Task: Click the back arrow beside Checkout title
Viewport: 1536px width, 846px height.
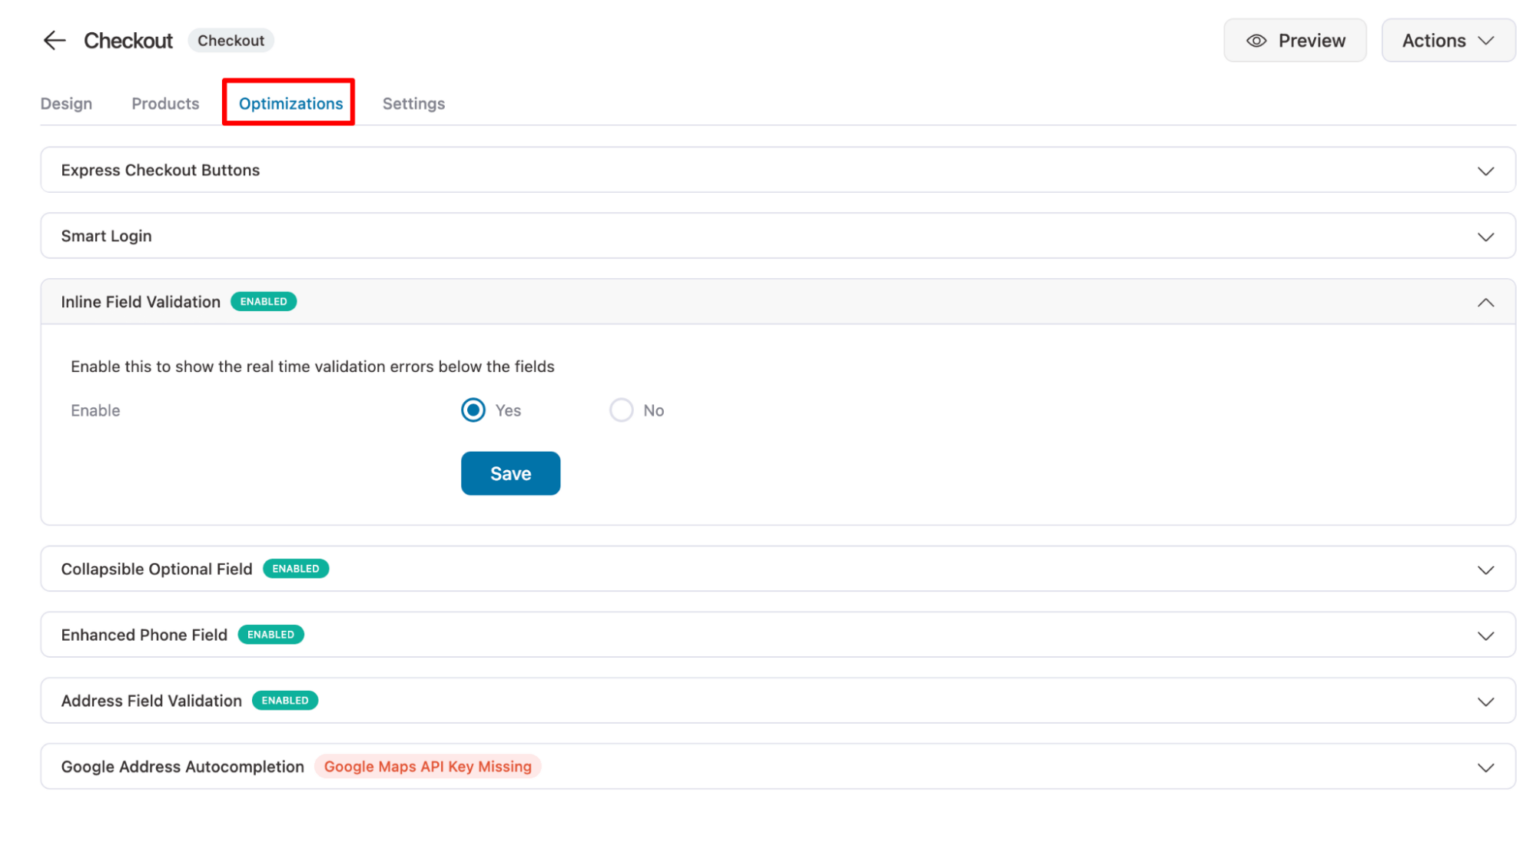Action: click(x=54, y=40)
